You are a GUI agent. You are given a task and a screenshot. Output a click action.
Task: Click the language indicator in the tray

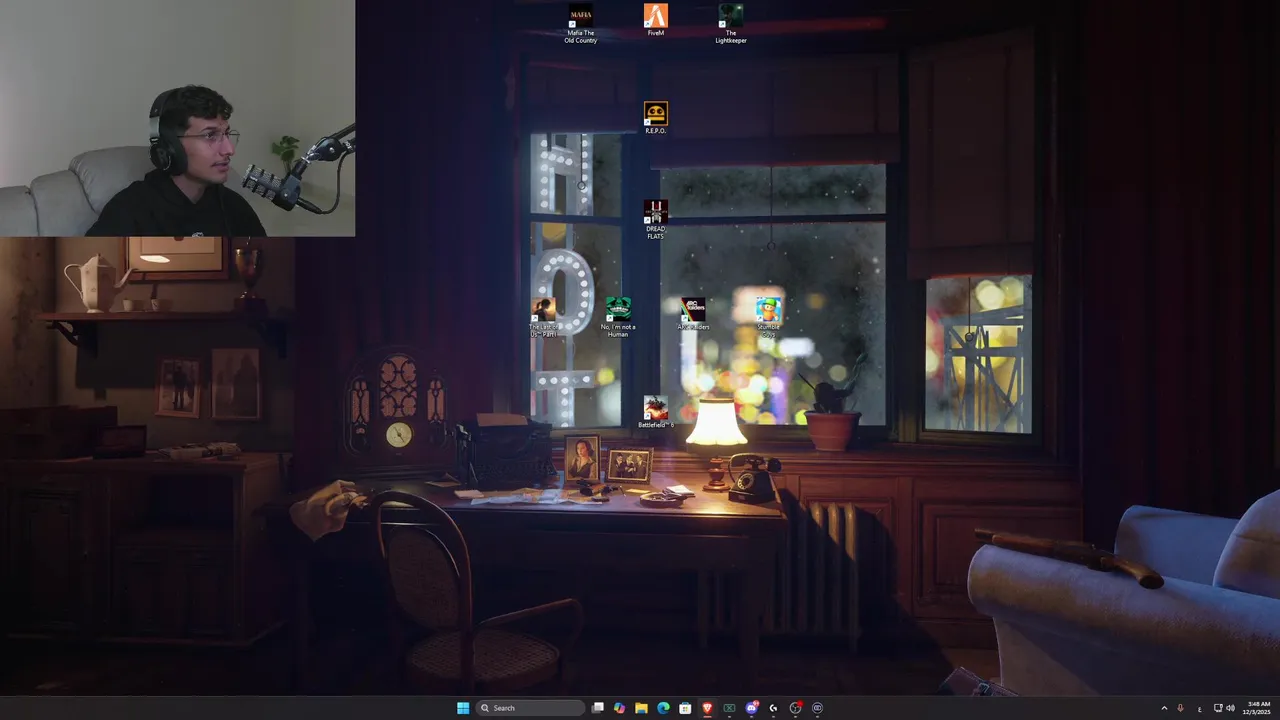click(x=1199, y=709)
